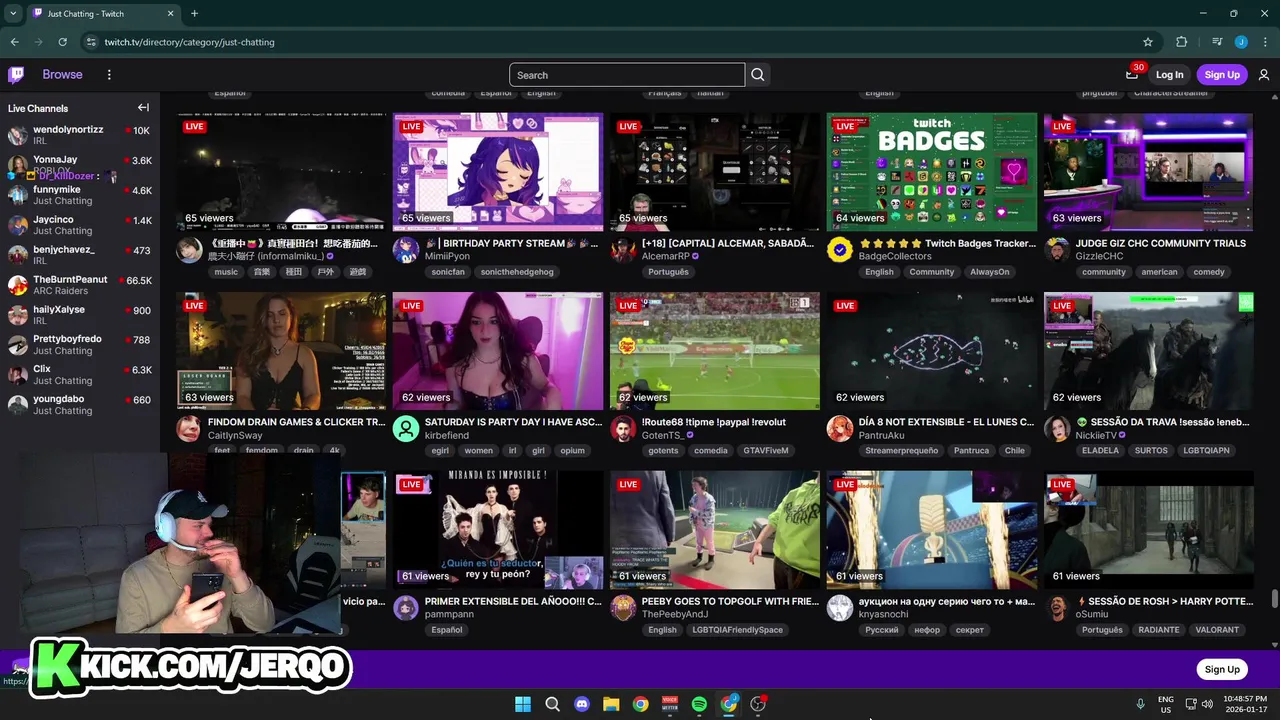Open the notifications inbox with 30 badge
1280x720 pixels.
pos(1132,74)
